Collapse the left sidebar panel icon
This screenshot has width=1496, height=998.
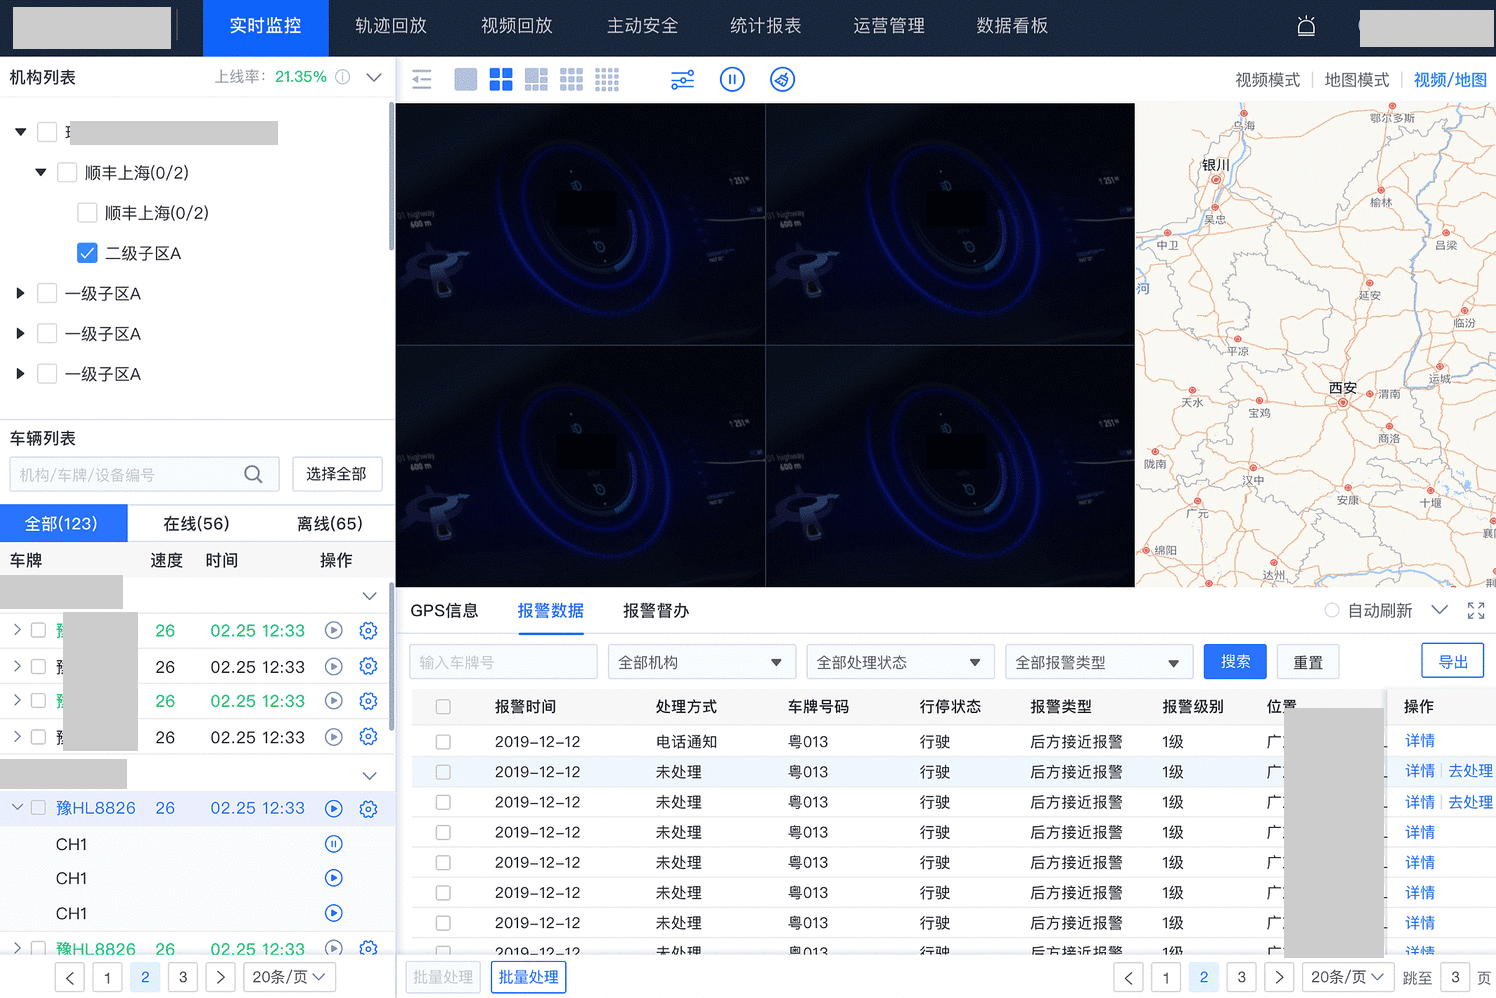(422, 80)
